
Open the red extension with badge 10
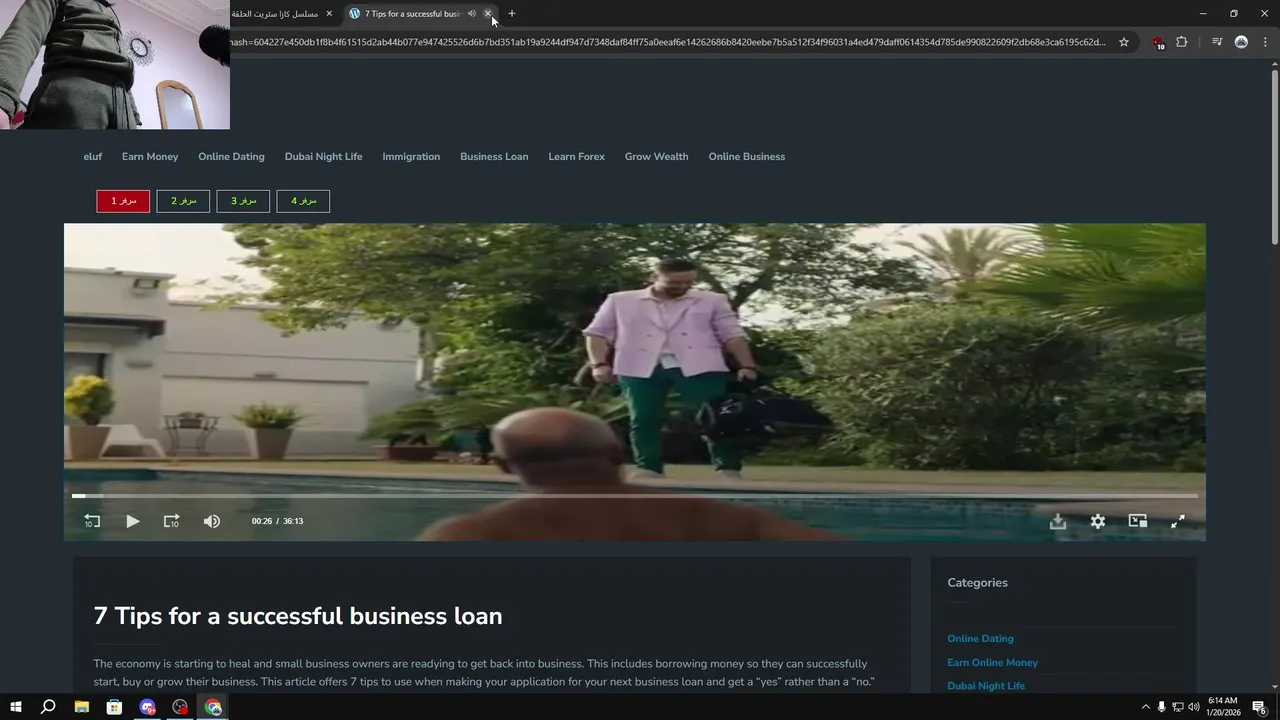click(x=1158, y=43)
